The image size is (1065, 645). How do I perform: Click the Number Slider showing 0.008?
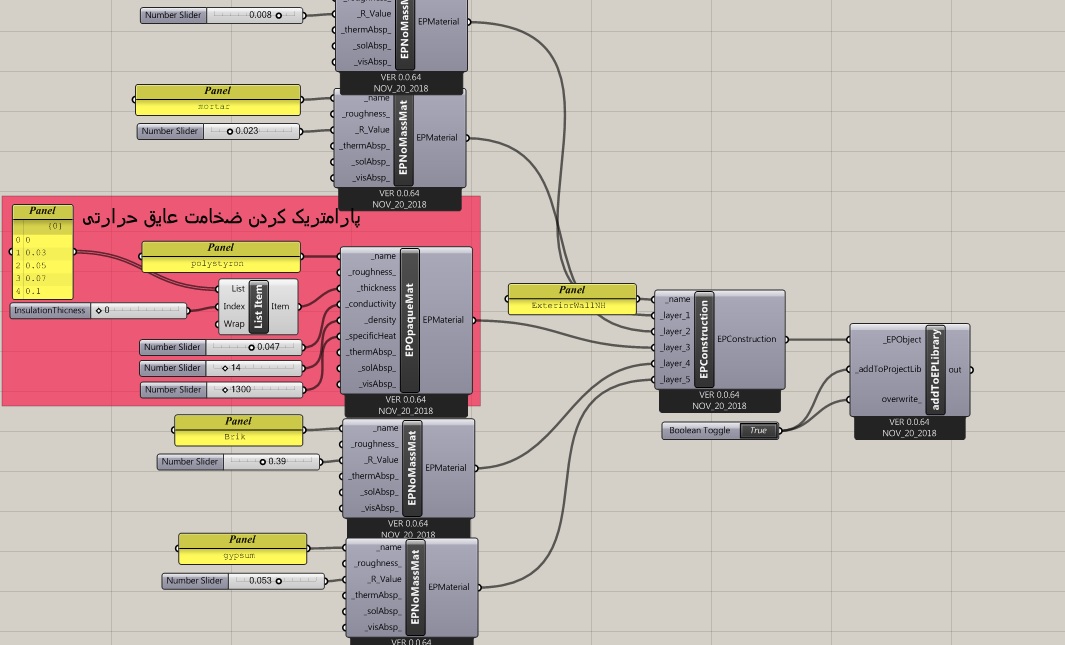[221, 15]
